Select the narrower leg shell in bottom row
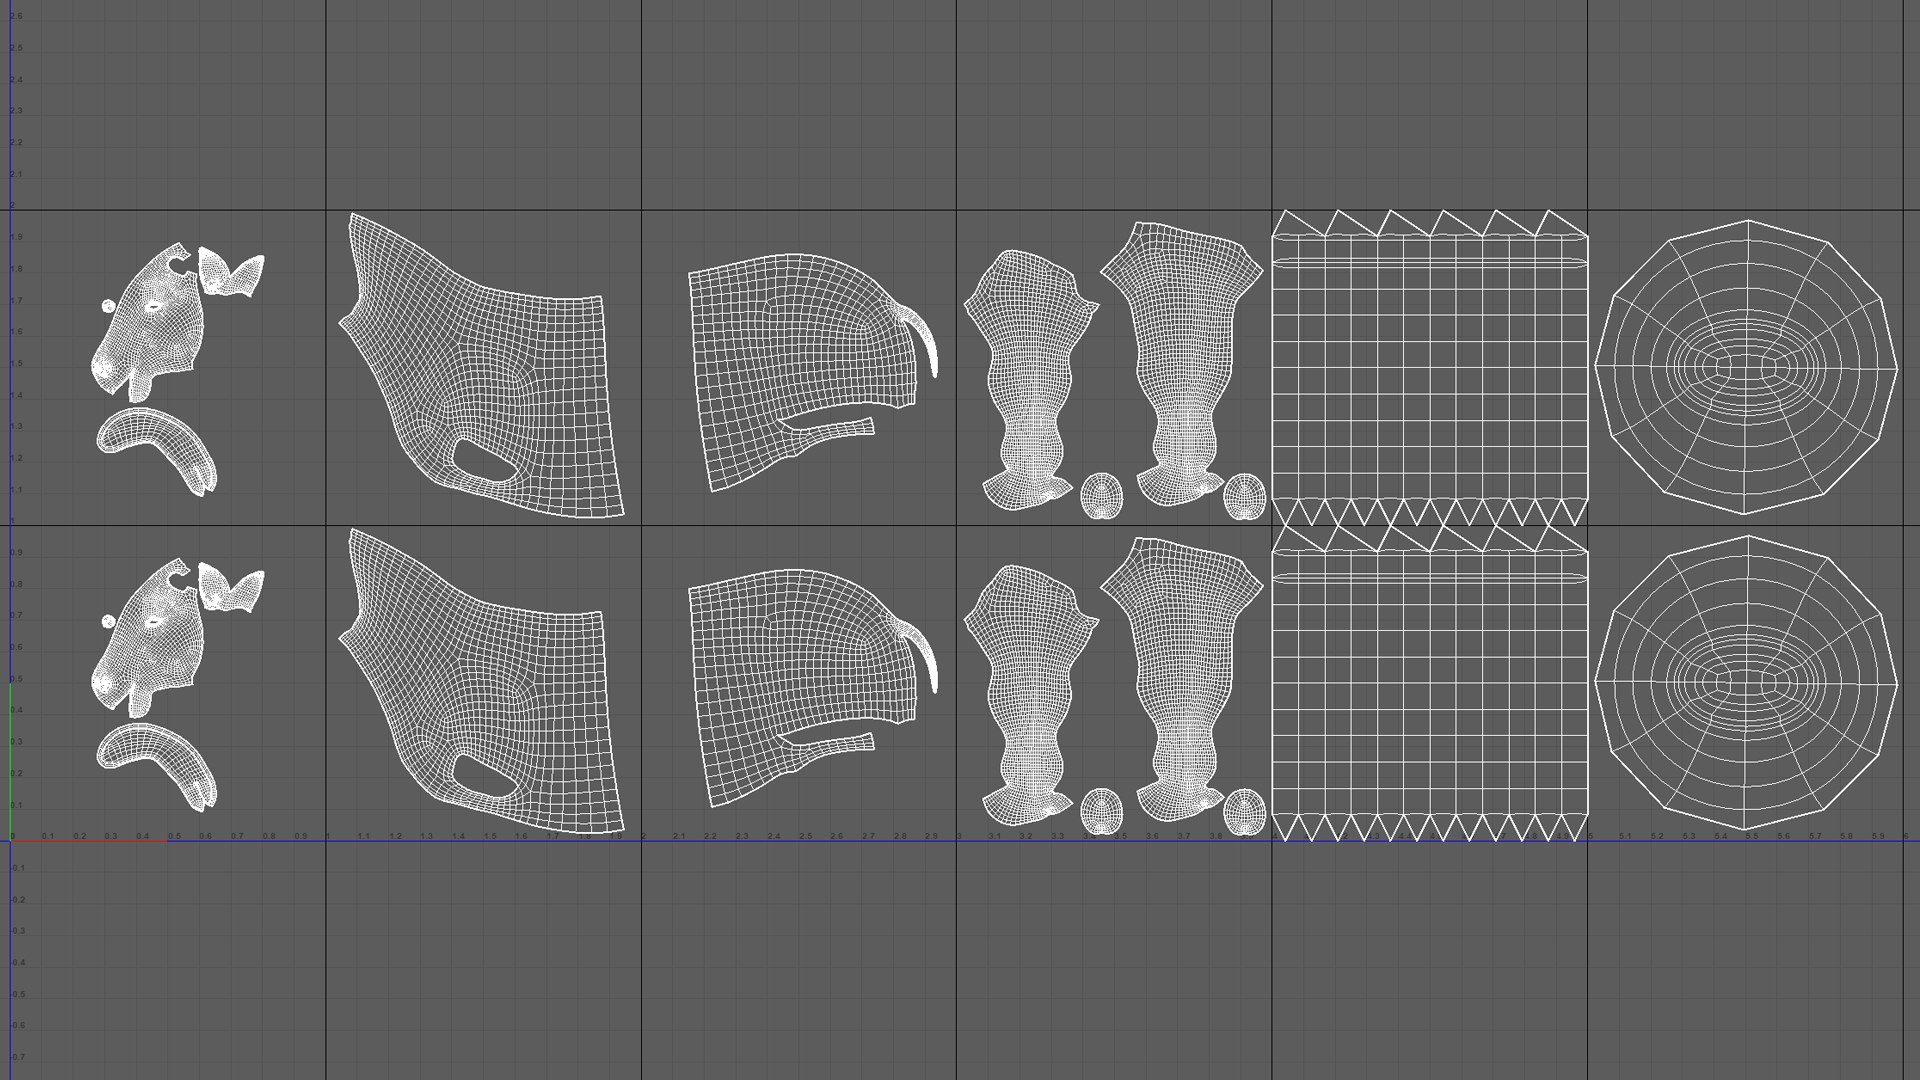 (x=1030, y=696)
